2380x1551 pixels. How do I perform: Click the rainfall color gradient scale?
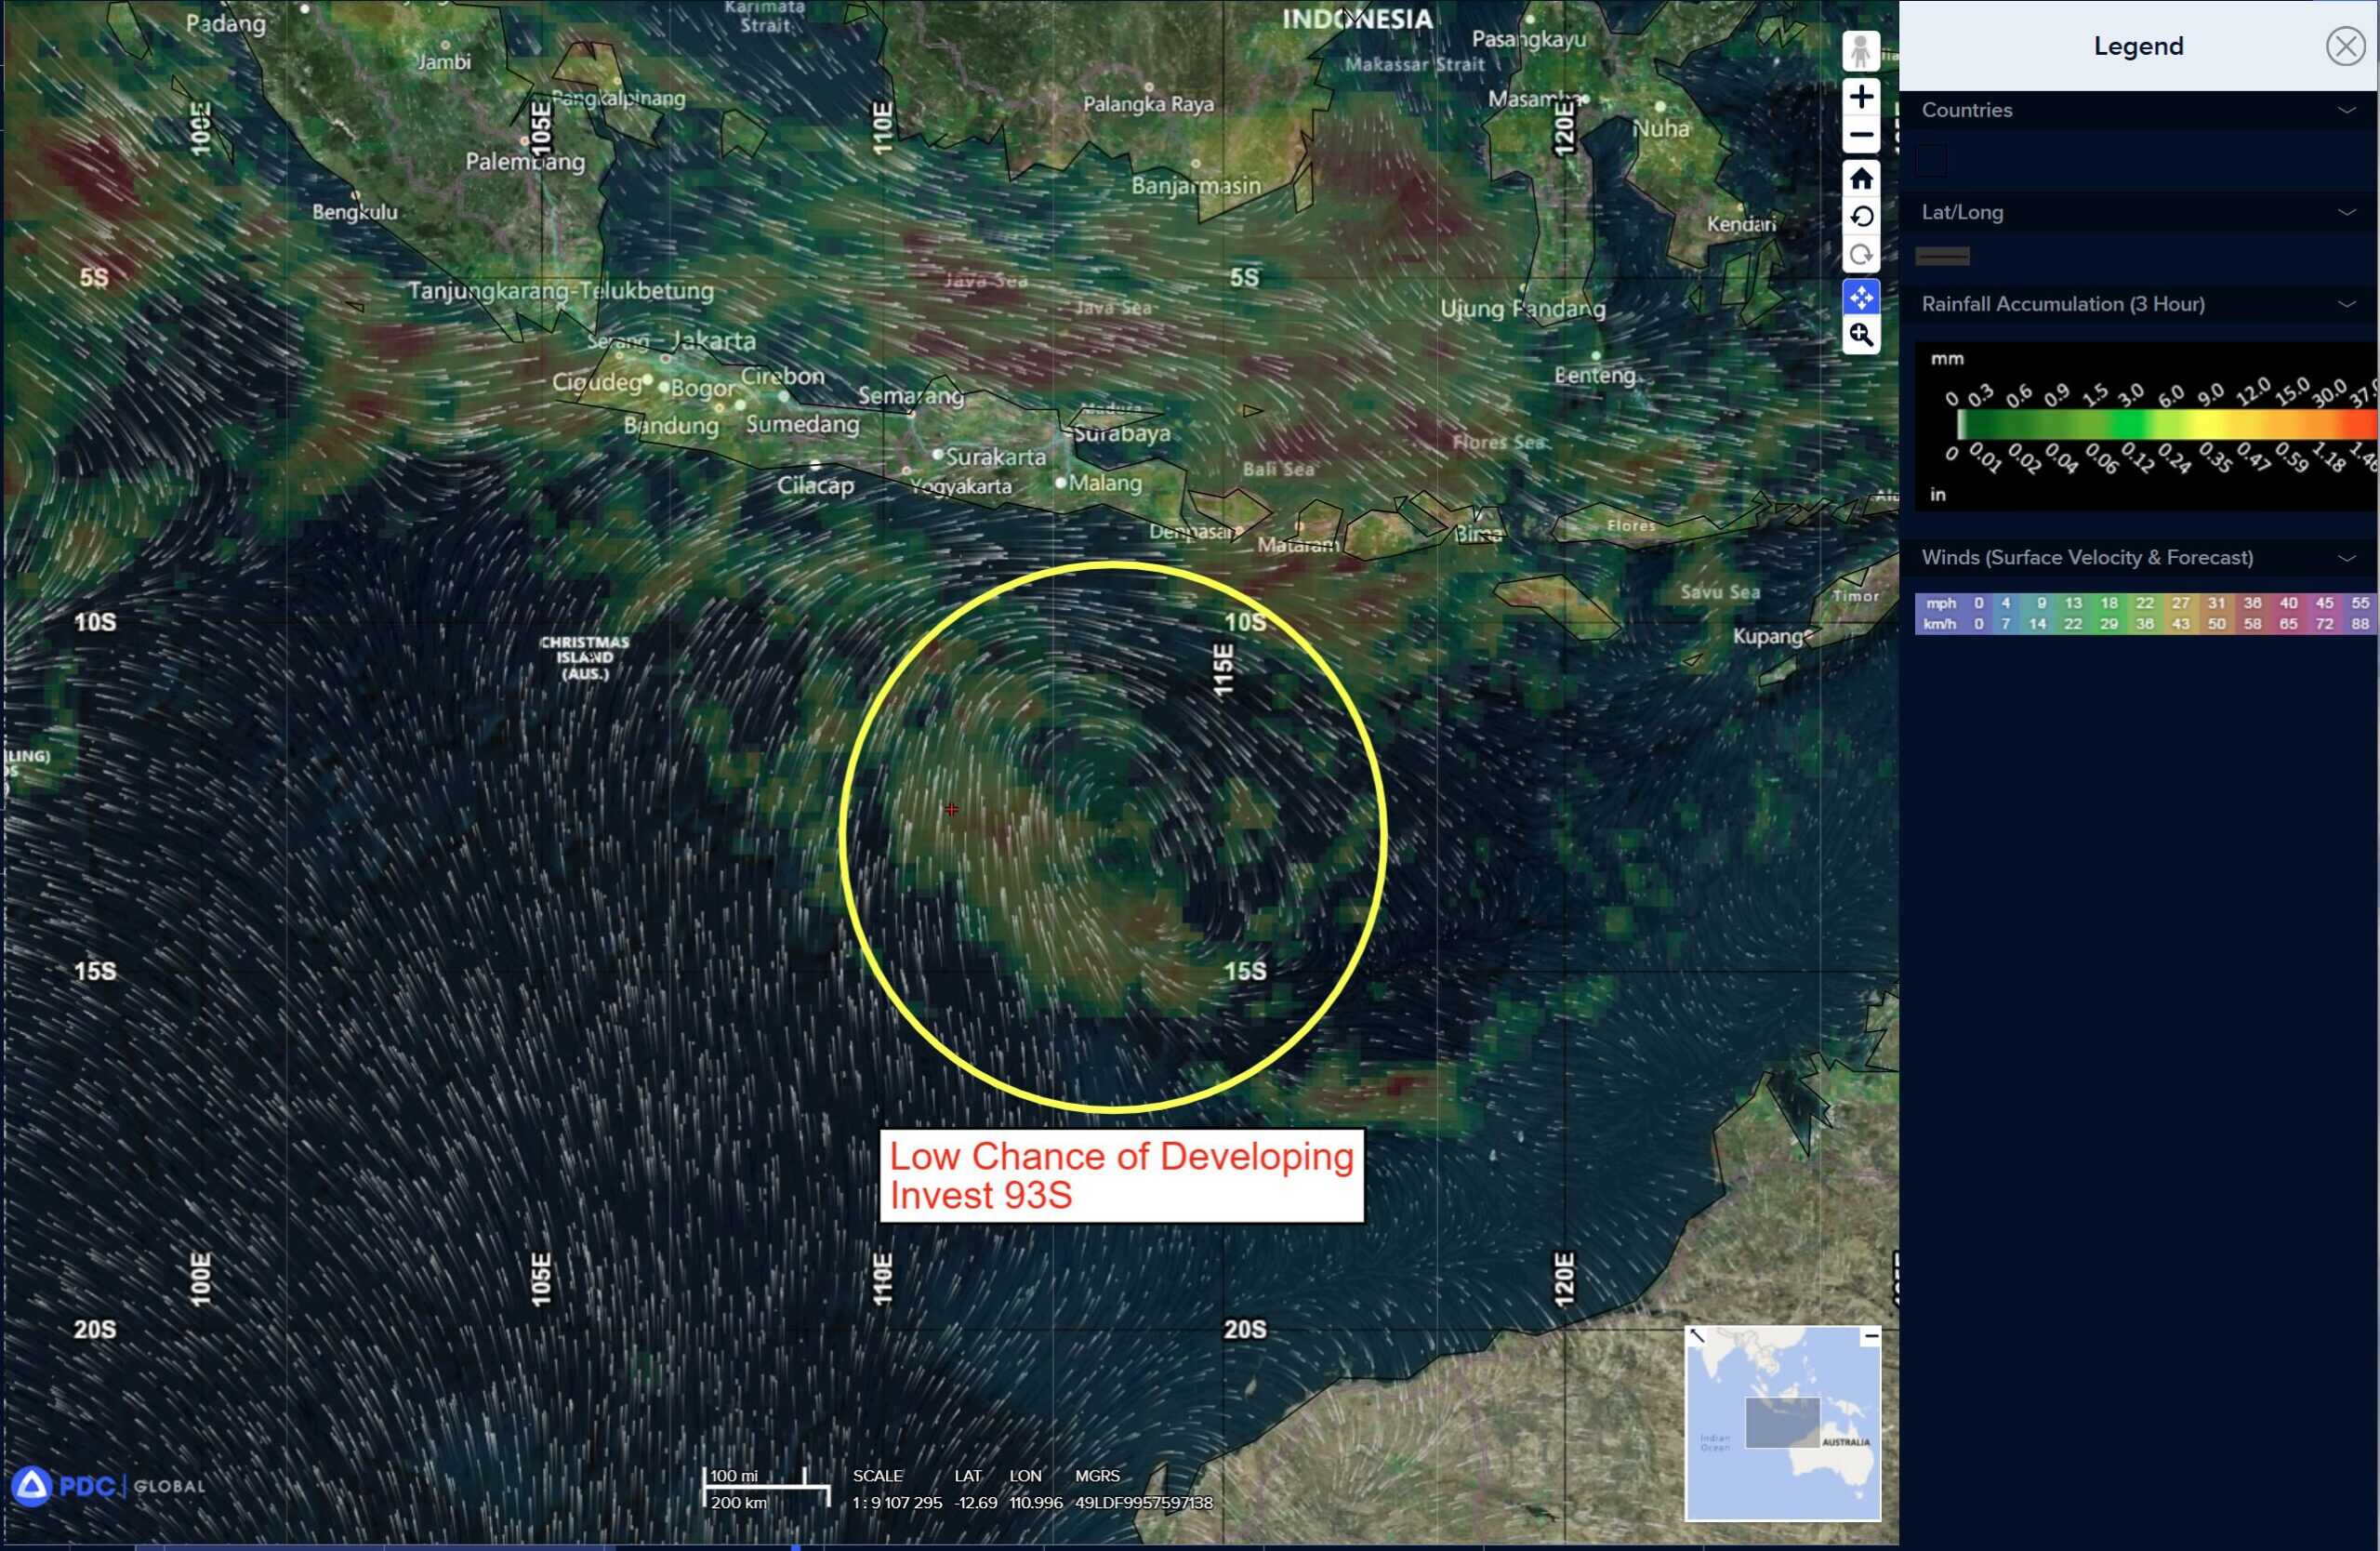(x=2165, y=425)
